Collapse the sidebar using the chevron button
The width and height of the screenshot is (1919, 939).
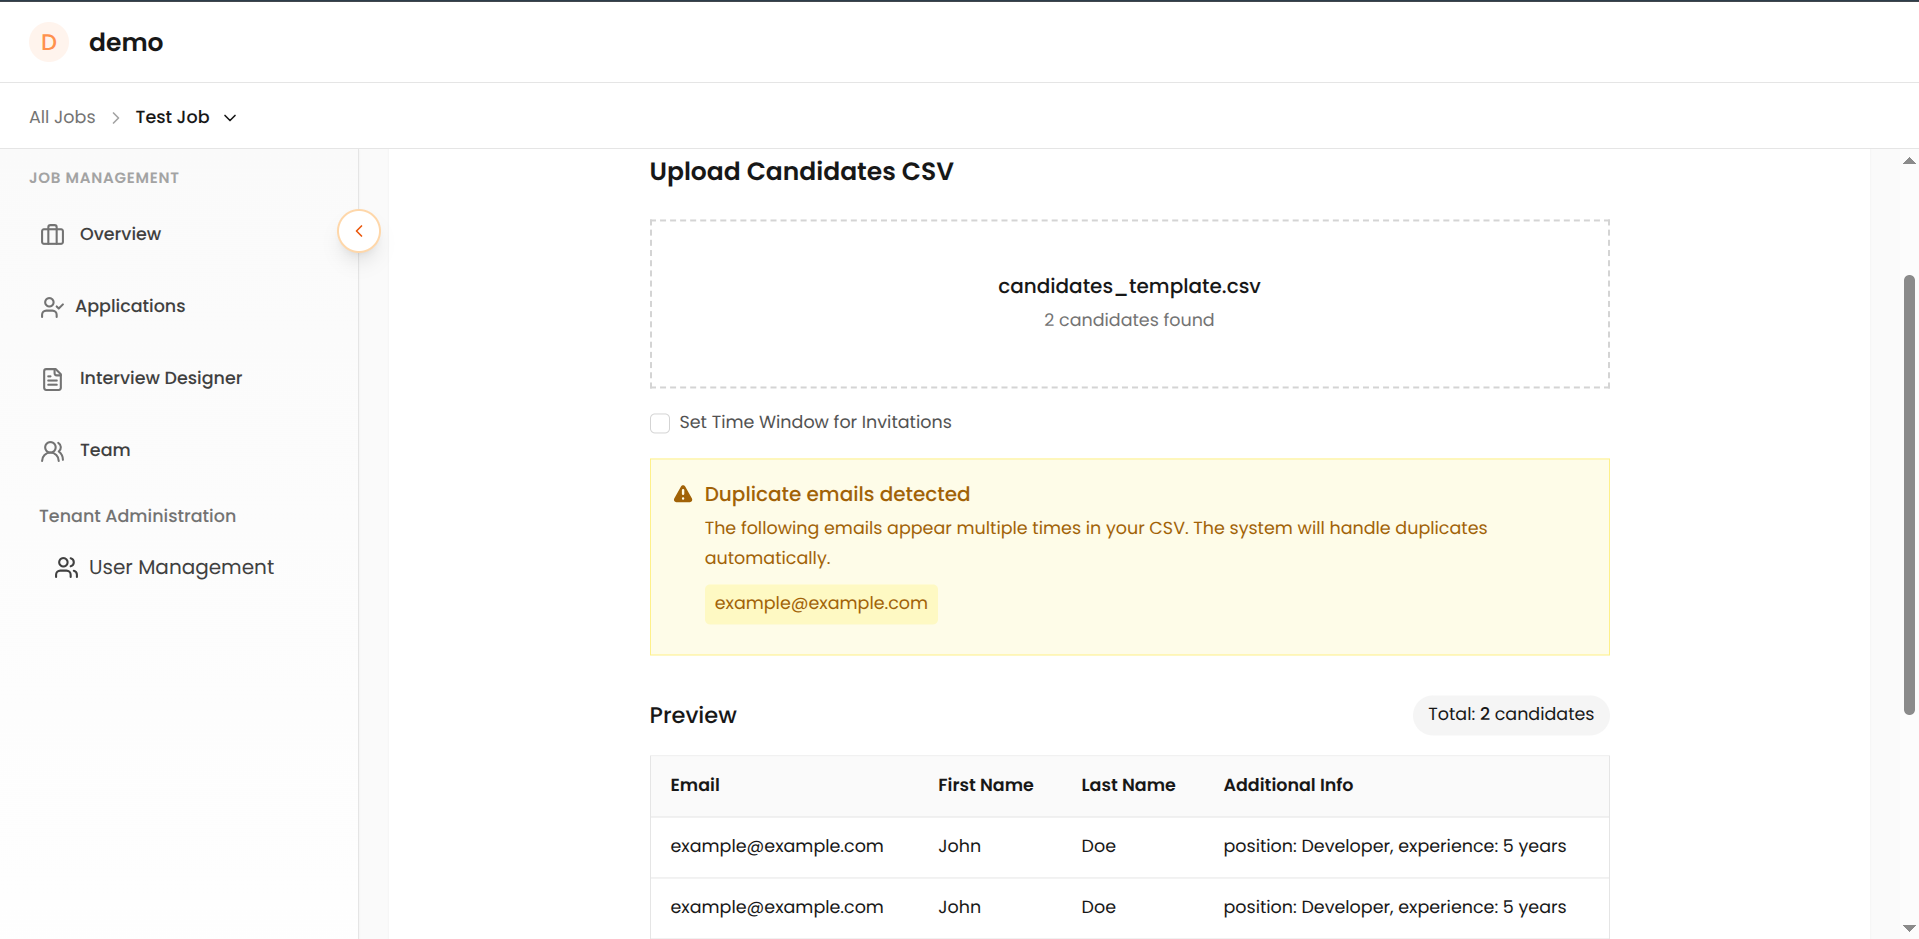coord(358,231)
